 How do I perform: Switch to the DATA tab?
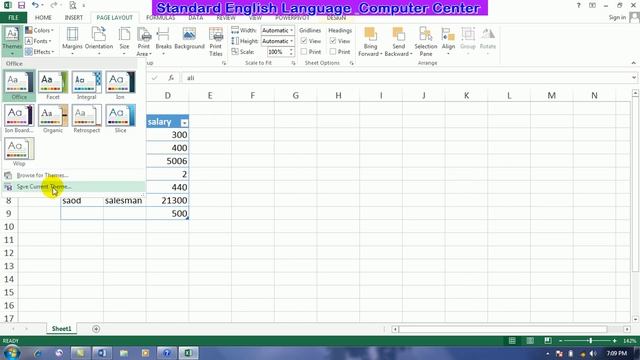196,18
